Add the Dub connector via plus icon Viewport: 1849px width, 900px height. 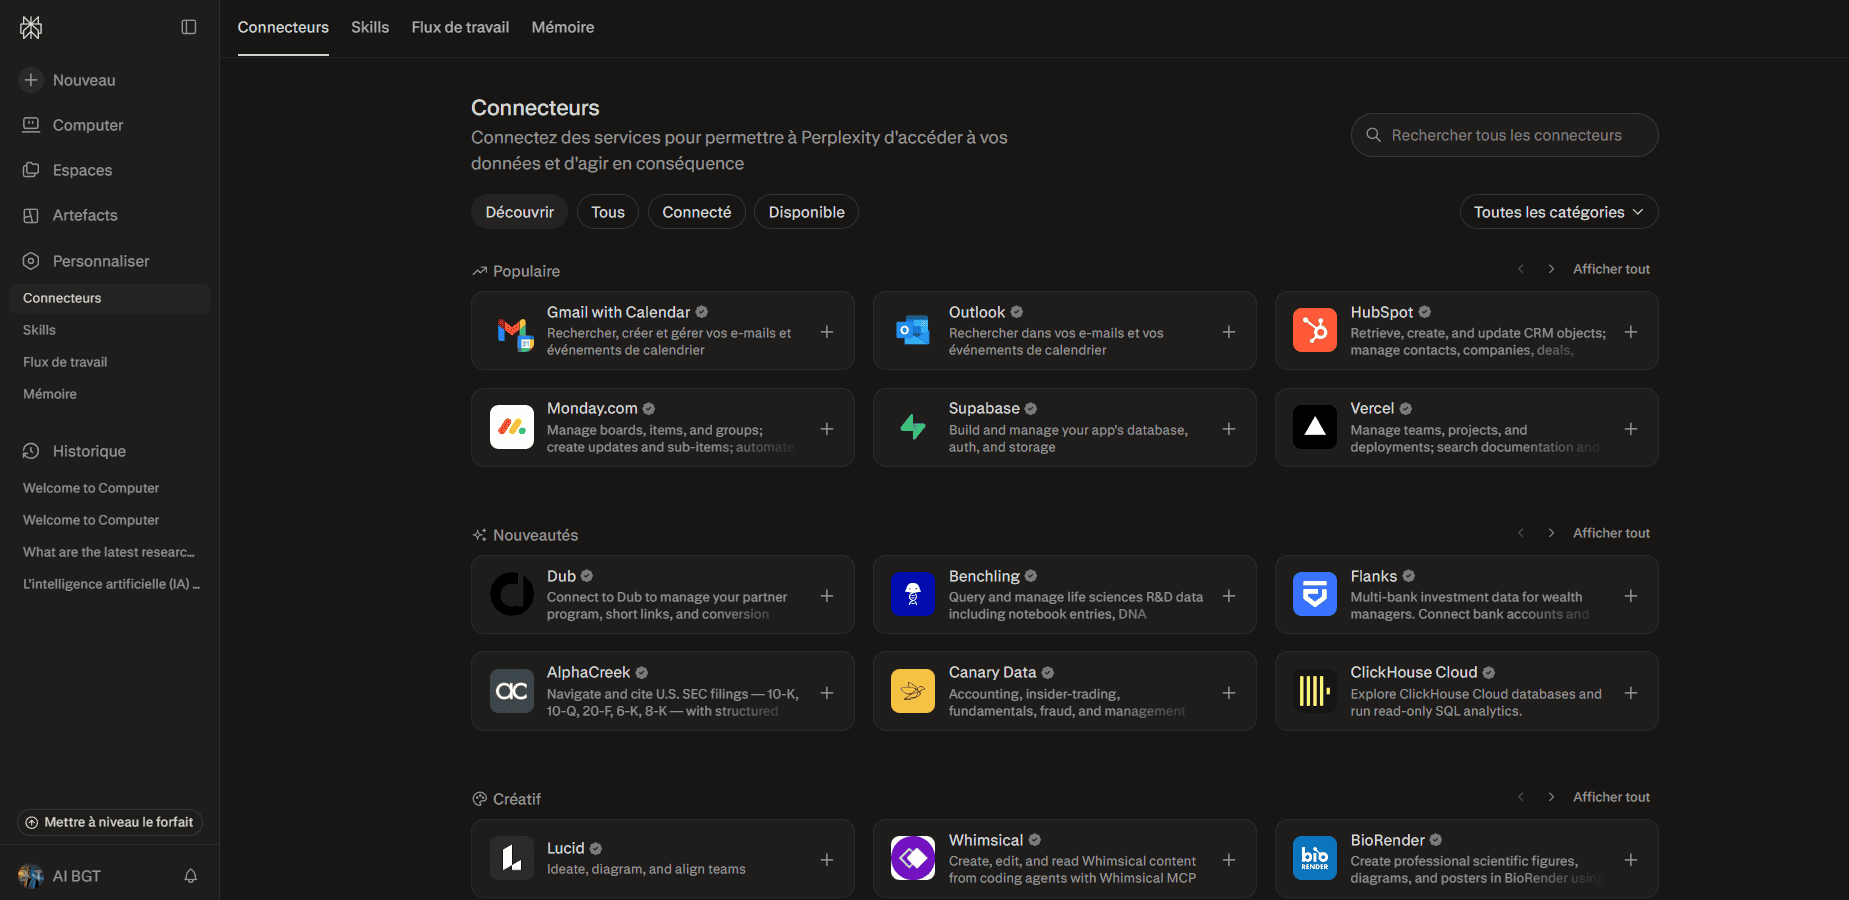pos(827,596)
